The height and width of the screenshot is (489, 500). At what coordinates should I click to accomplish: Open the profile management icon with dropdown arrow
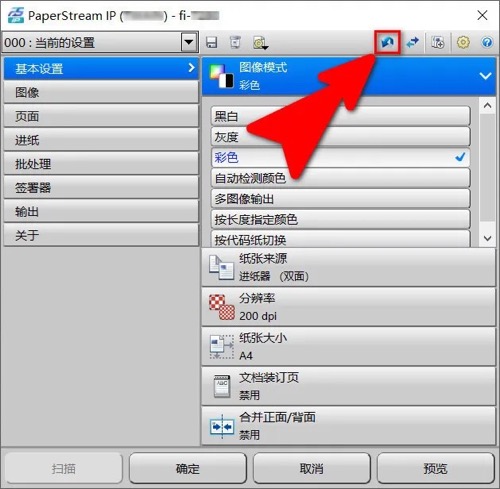pos(260,43)
